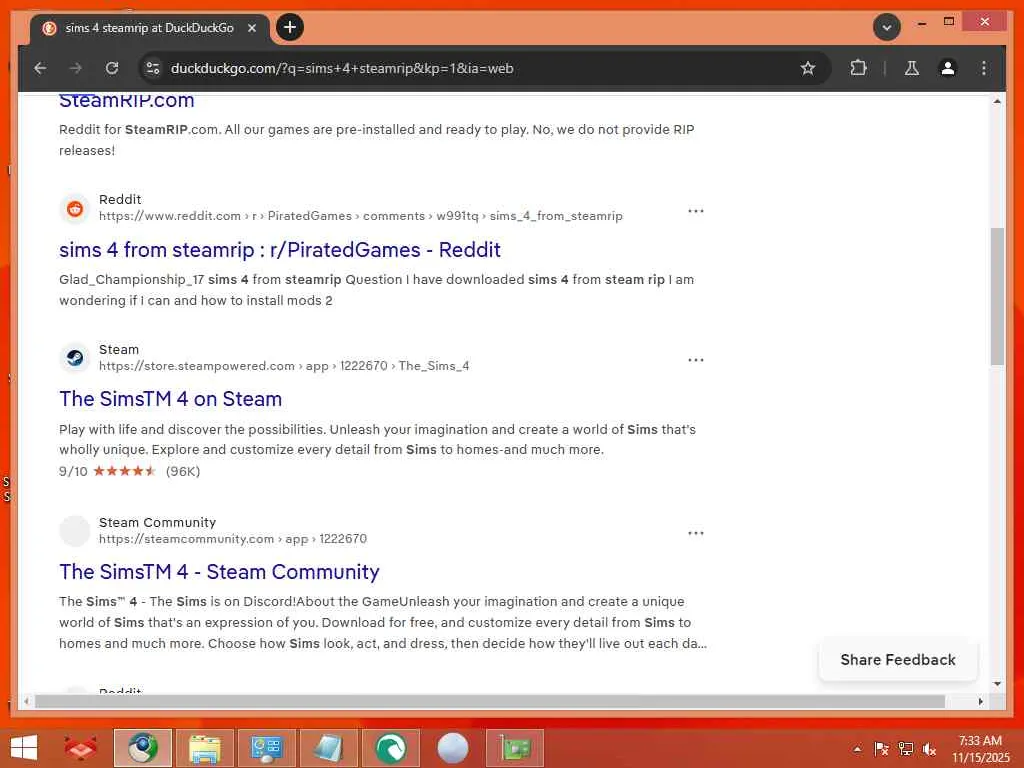The width and height of the screenshot is (1024, 768).
Task: Open 'The SimsTM 4 - Steam Community' result
Action: 219,571
